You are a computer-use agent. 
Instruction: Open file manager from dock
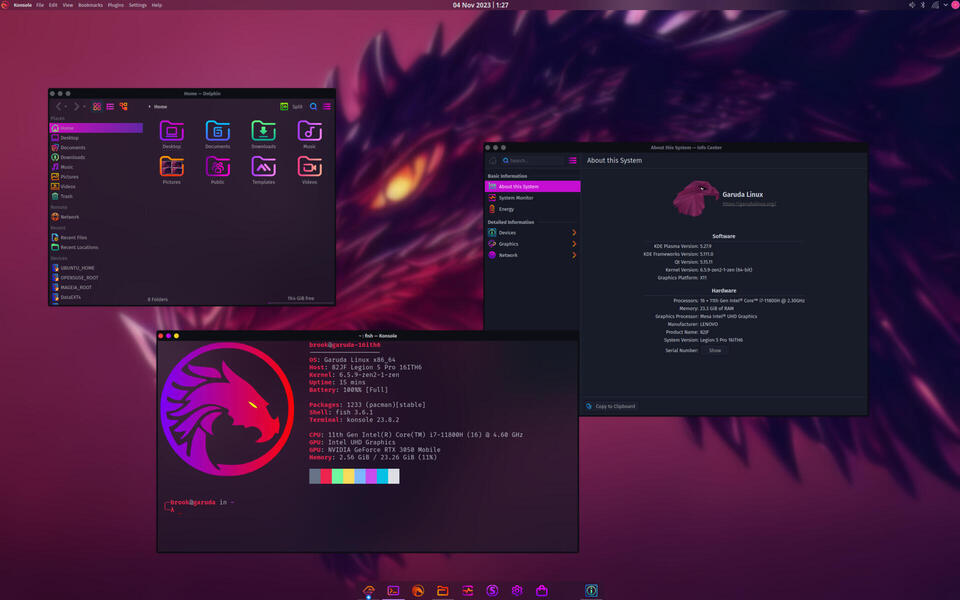point(443,591)
